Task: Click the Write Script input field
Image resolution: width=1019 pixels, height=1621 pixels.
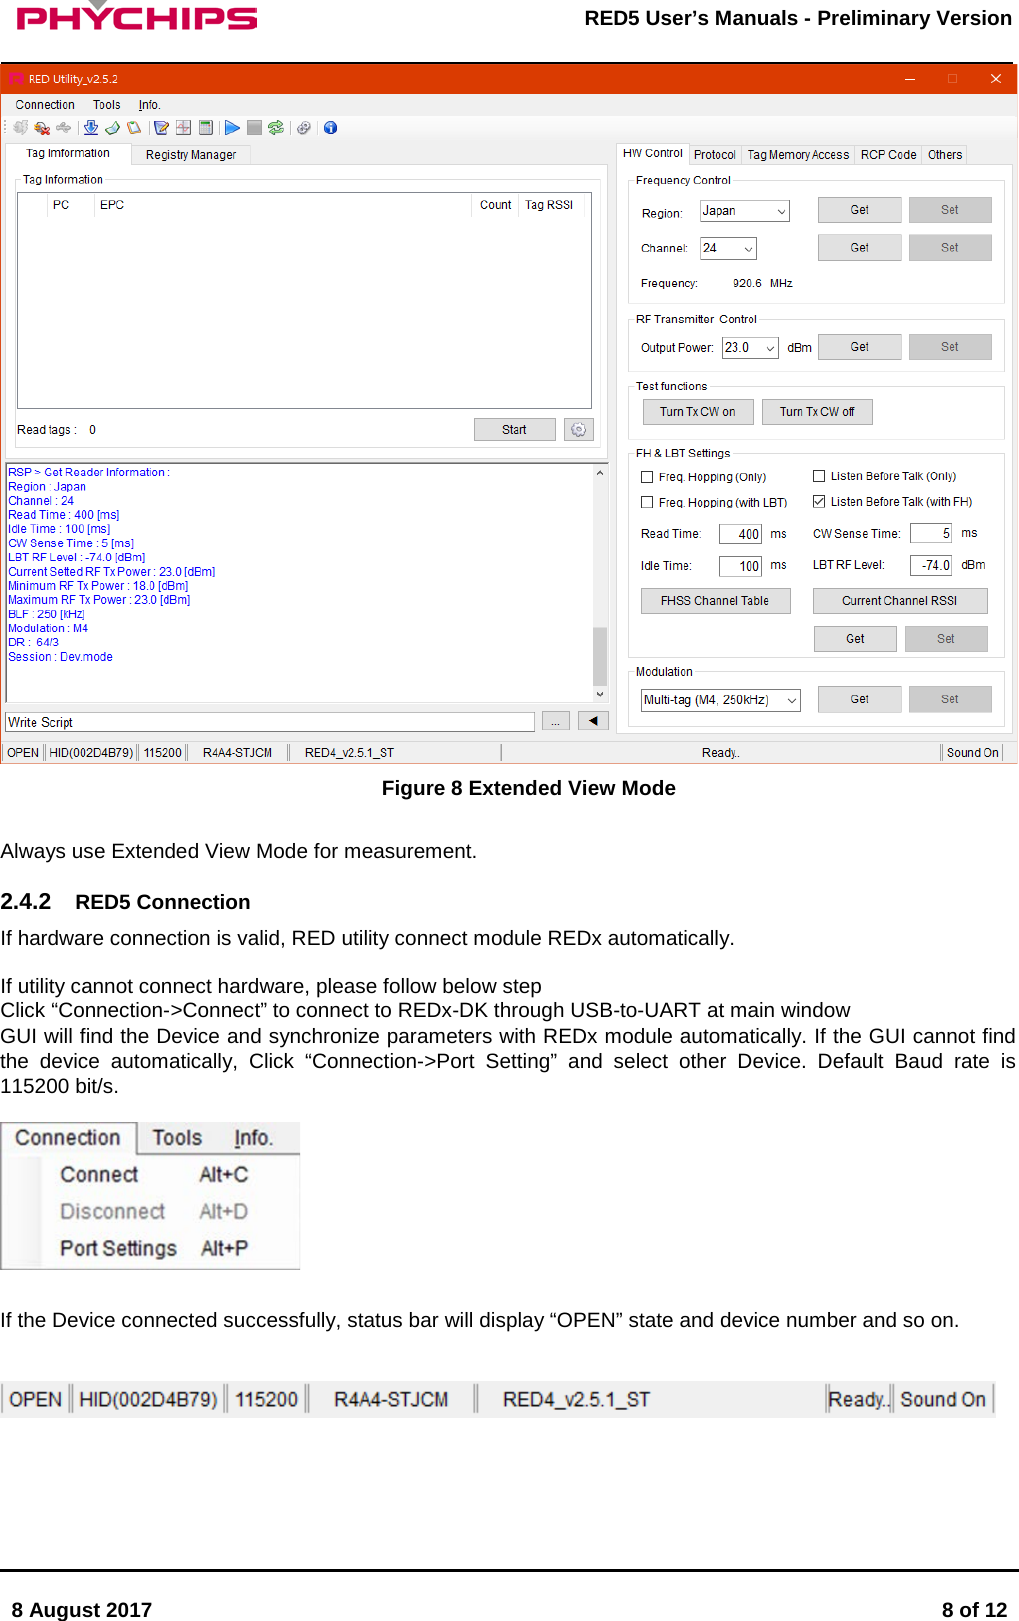Action: 270,722
